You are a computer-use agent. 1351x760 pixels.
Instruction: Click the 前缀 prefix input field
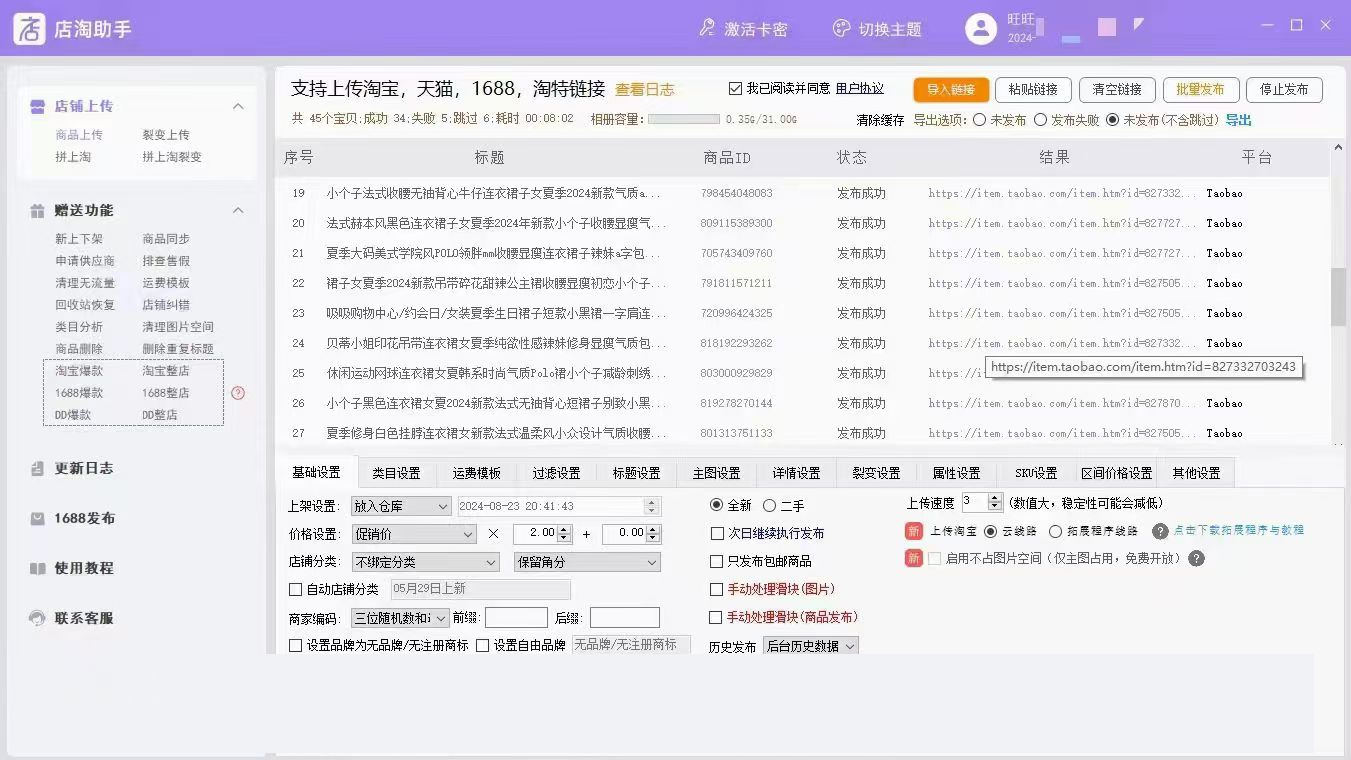click(516, 618)
